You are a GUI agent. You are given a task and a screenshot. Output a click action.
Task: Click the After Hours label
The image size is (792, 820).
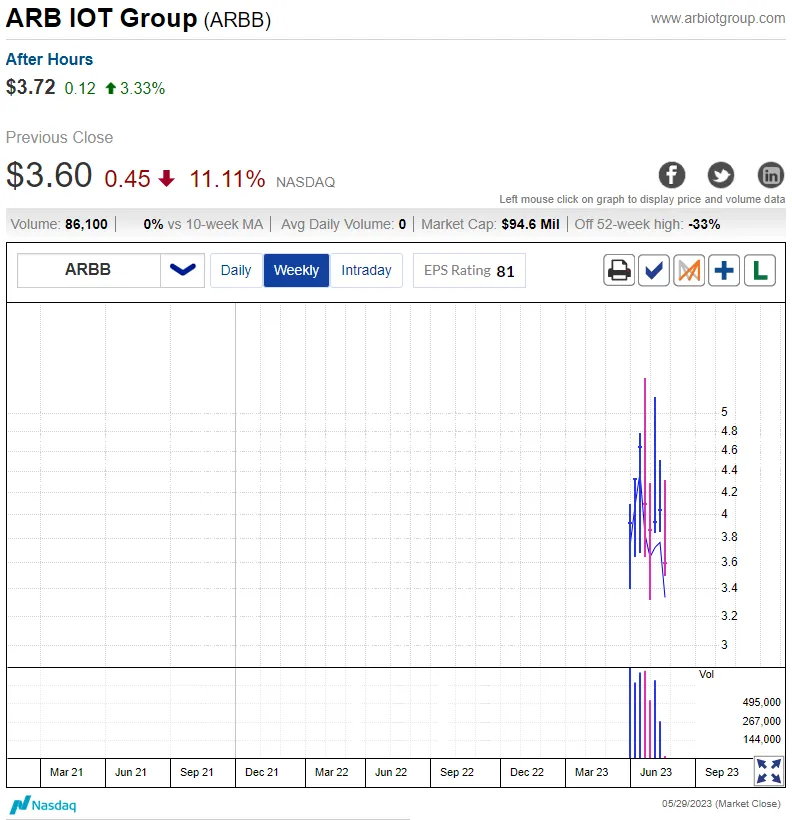49,59
